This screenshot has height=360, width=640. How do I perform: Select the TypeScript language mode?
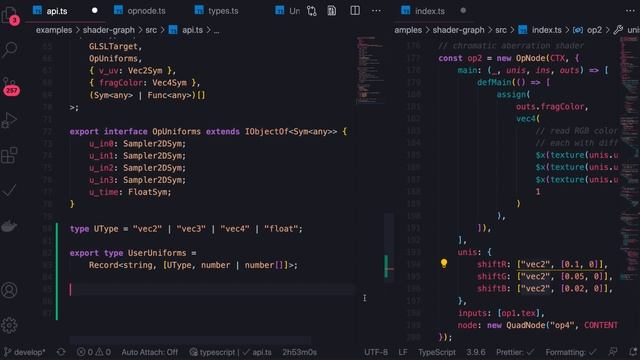click(x=437, y=352)
